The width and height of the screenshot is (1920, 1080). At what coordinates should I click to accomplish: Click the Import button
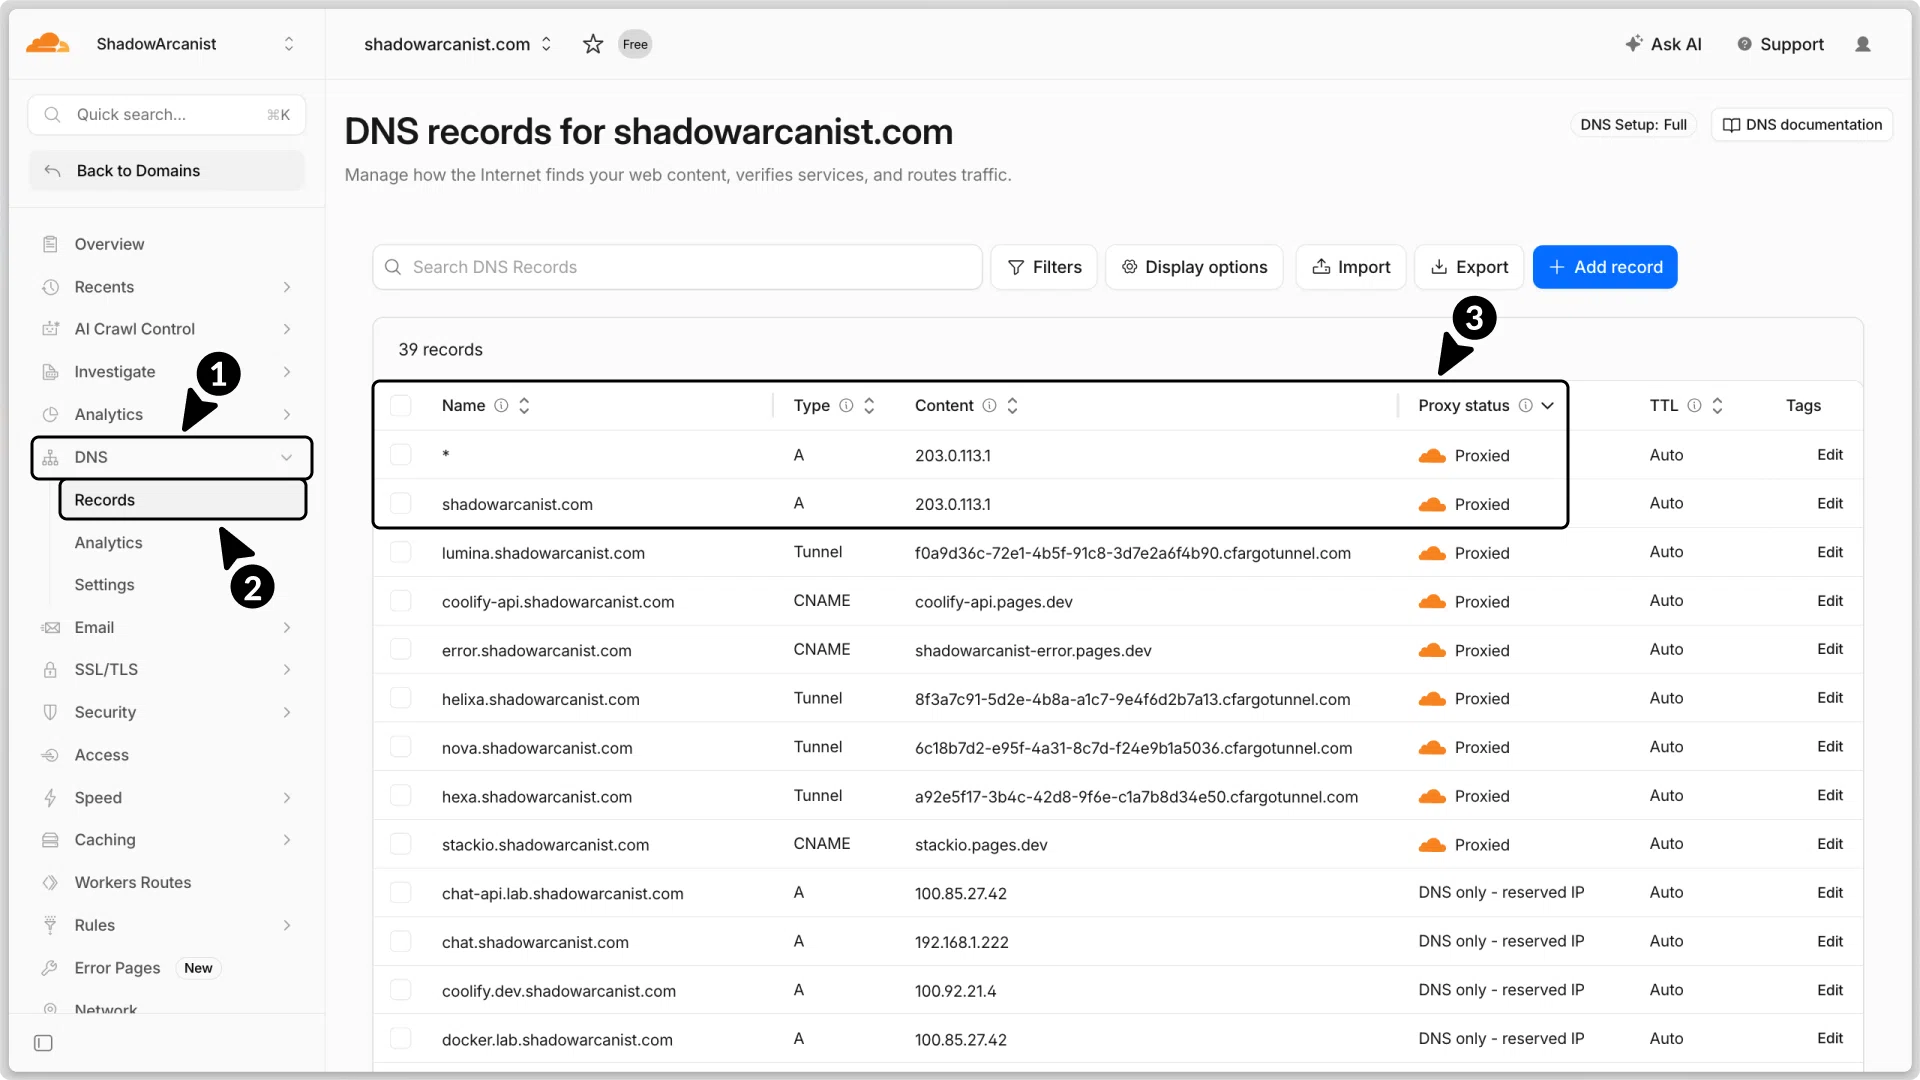point(1351,267)
